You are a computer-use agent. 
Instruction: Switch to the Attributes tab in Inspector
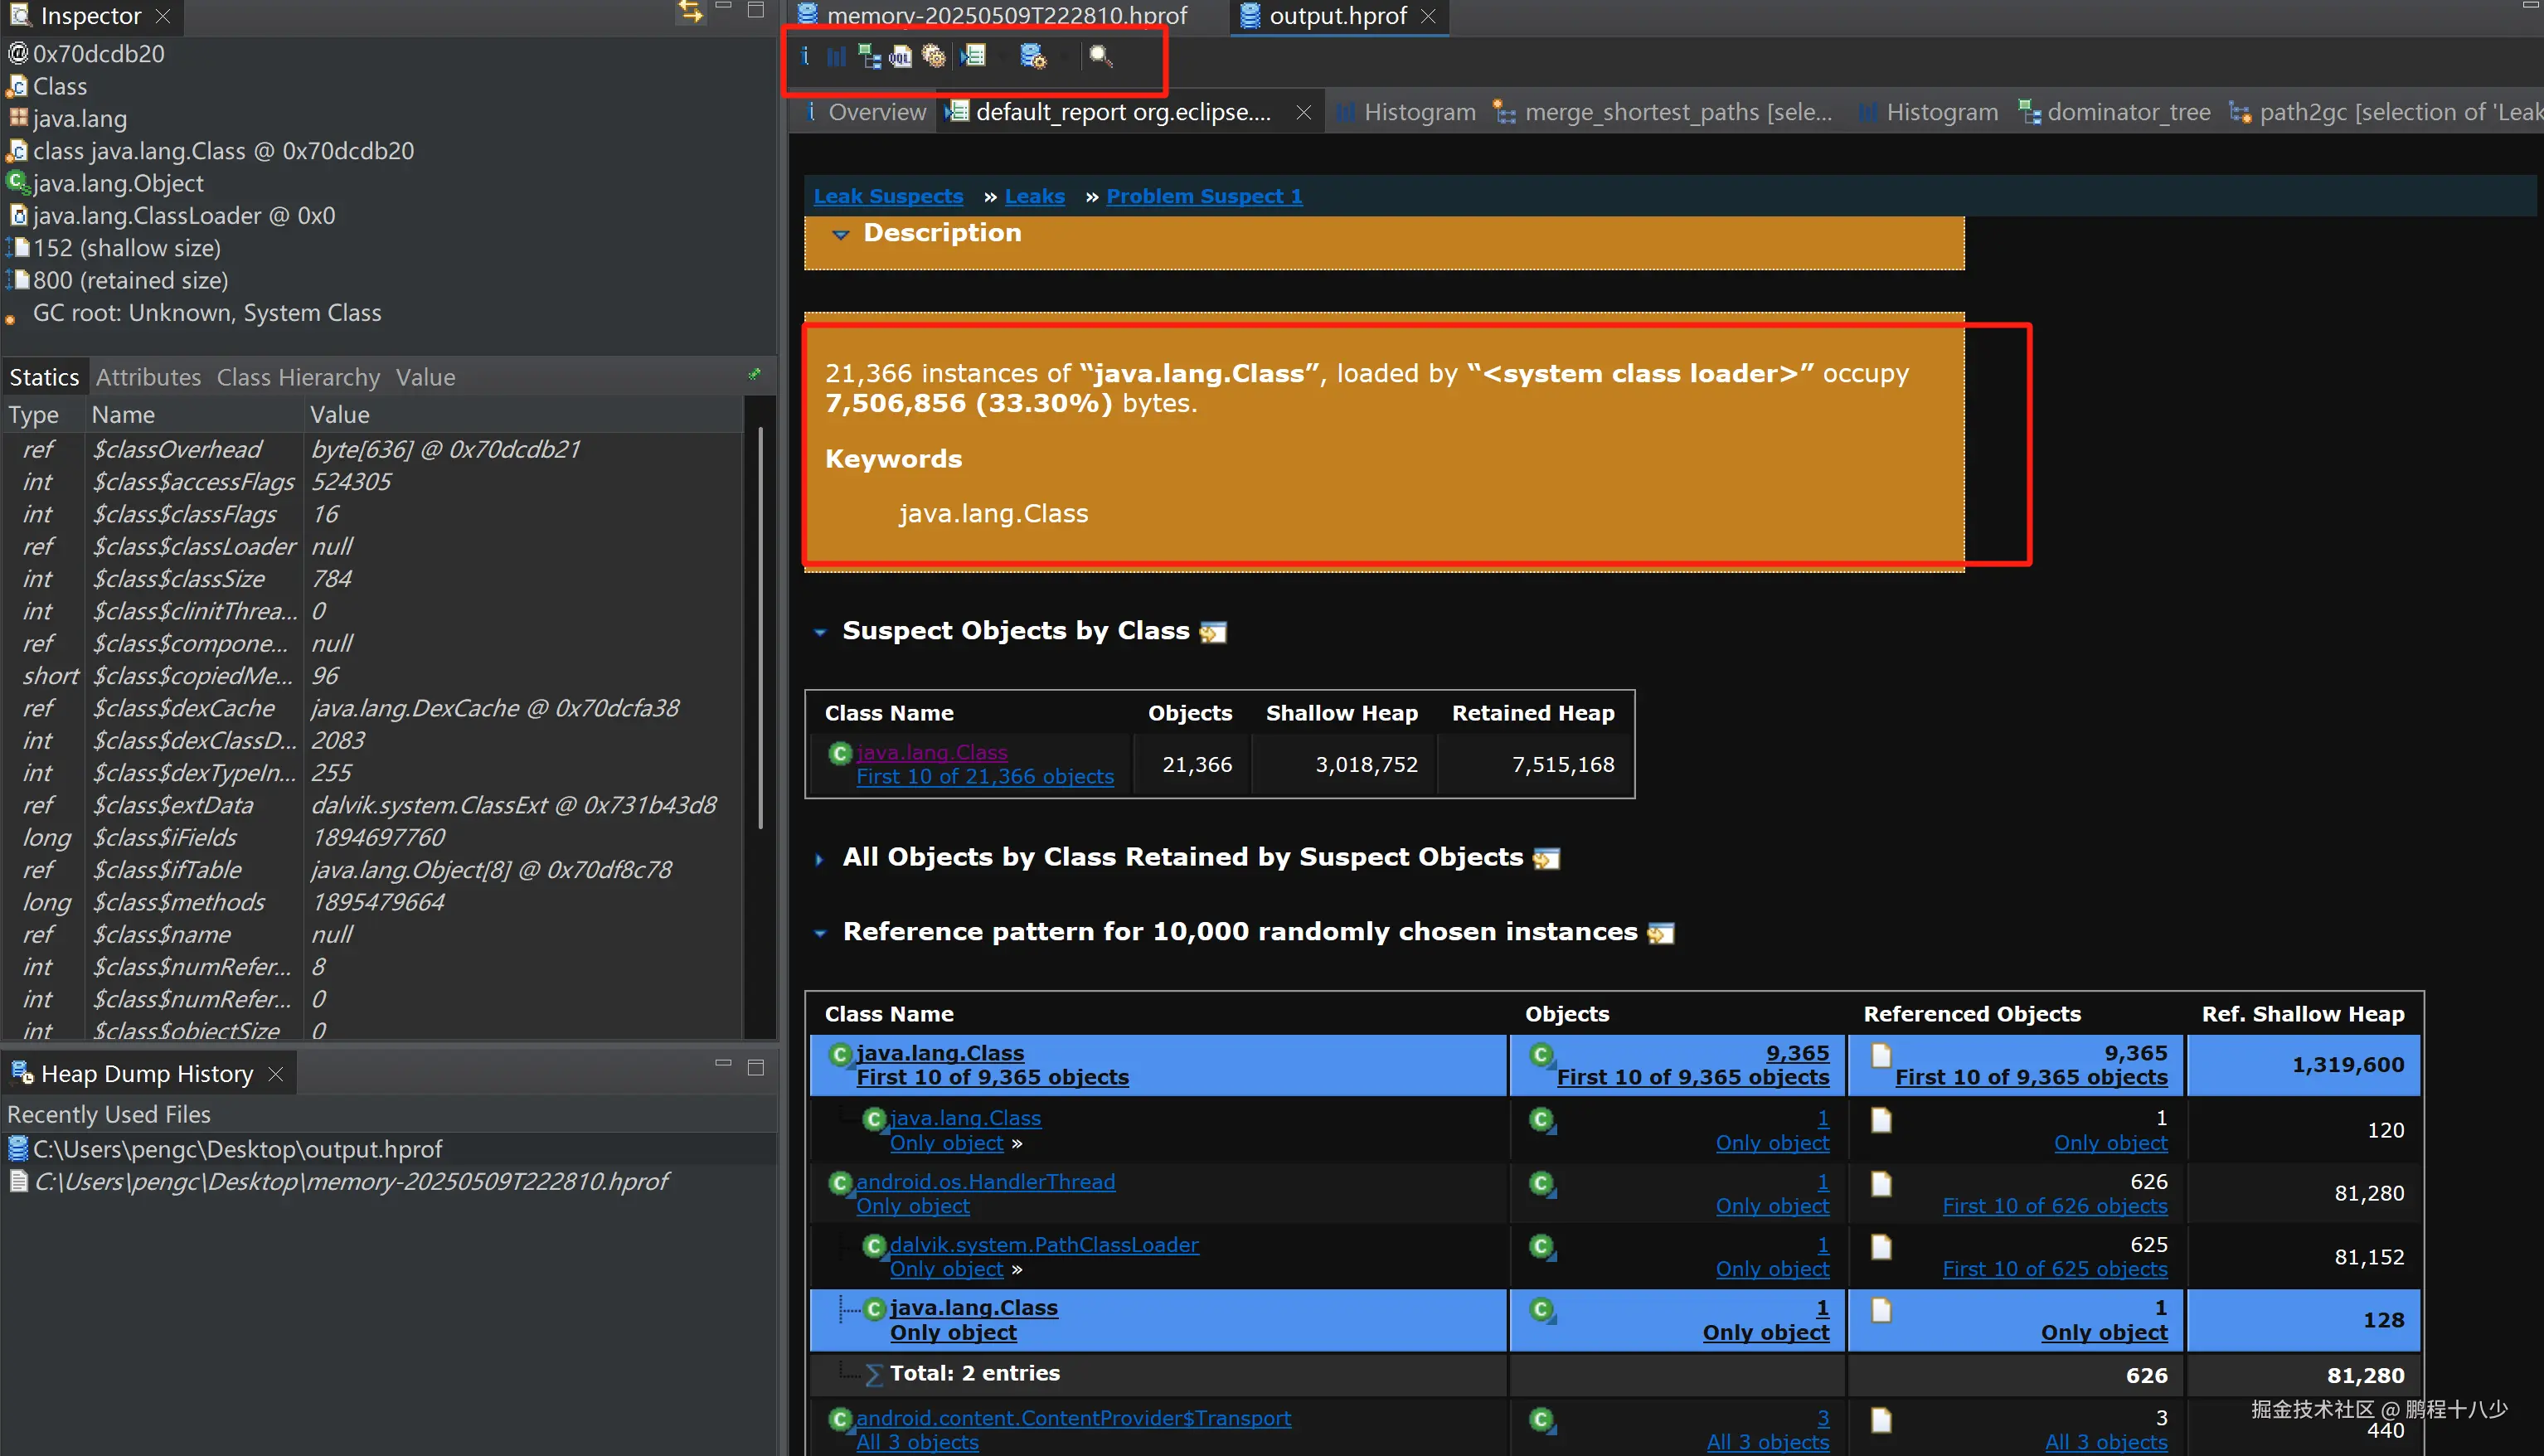tap(148, 377)
